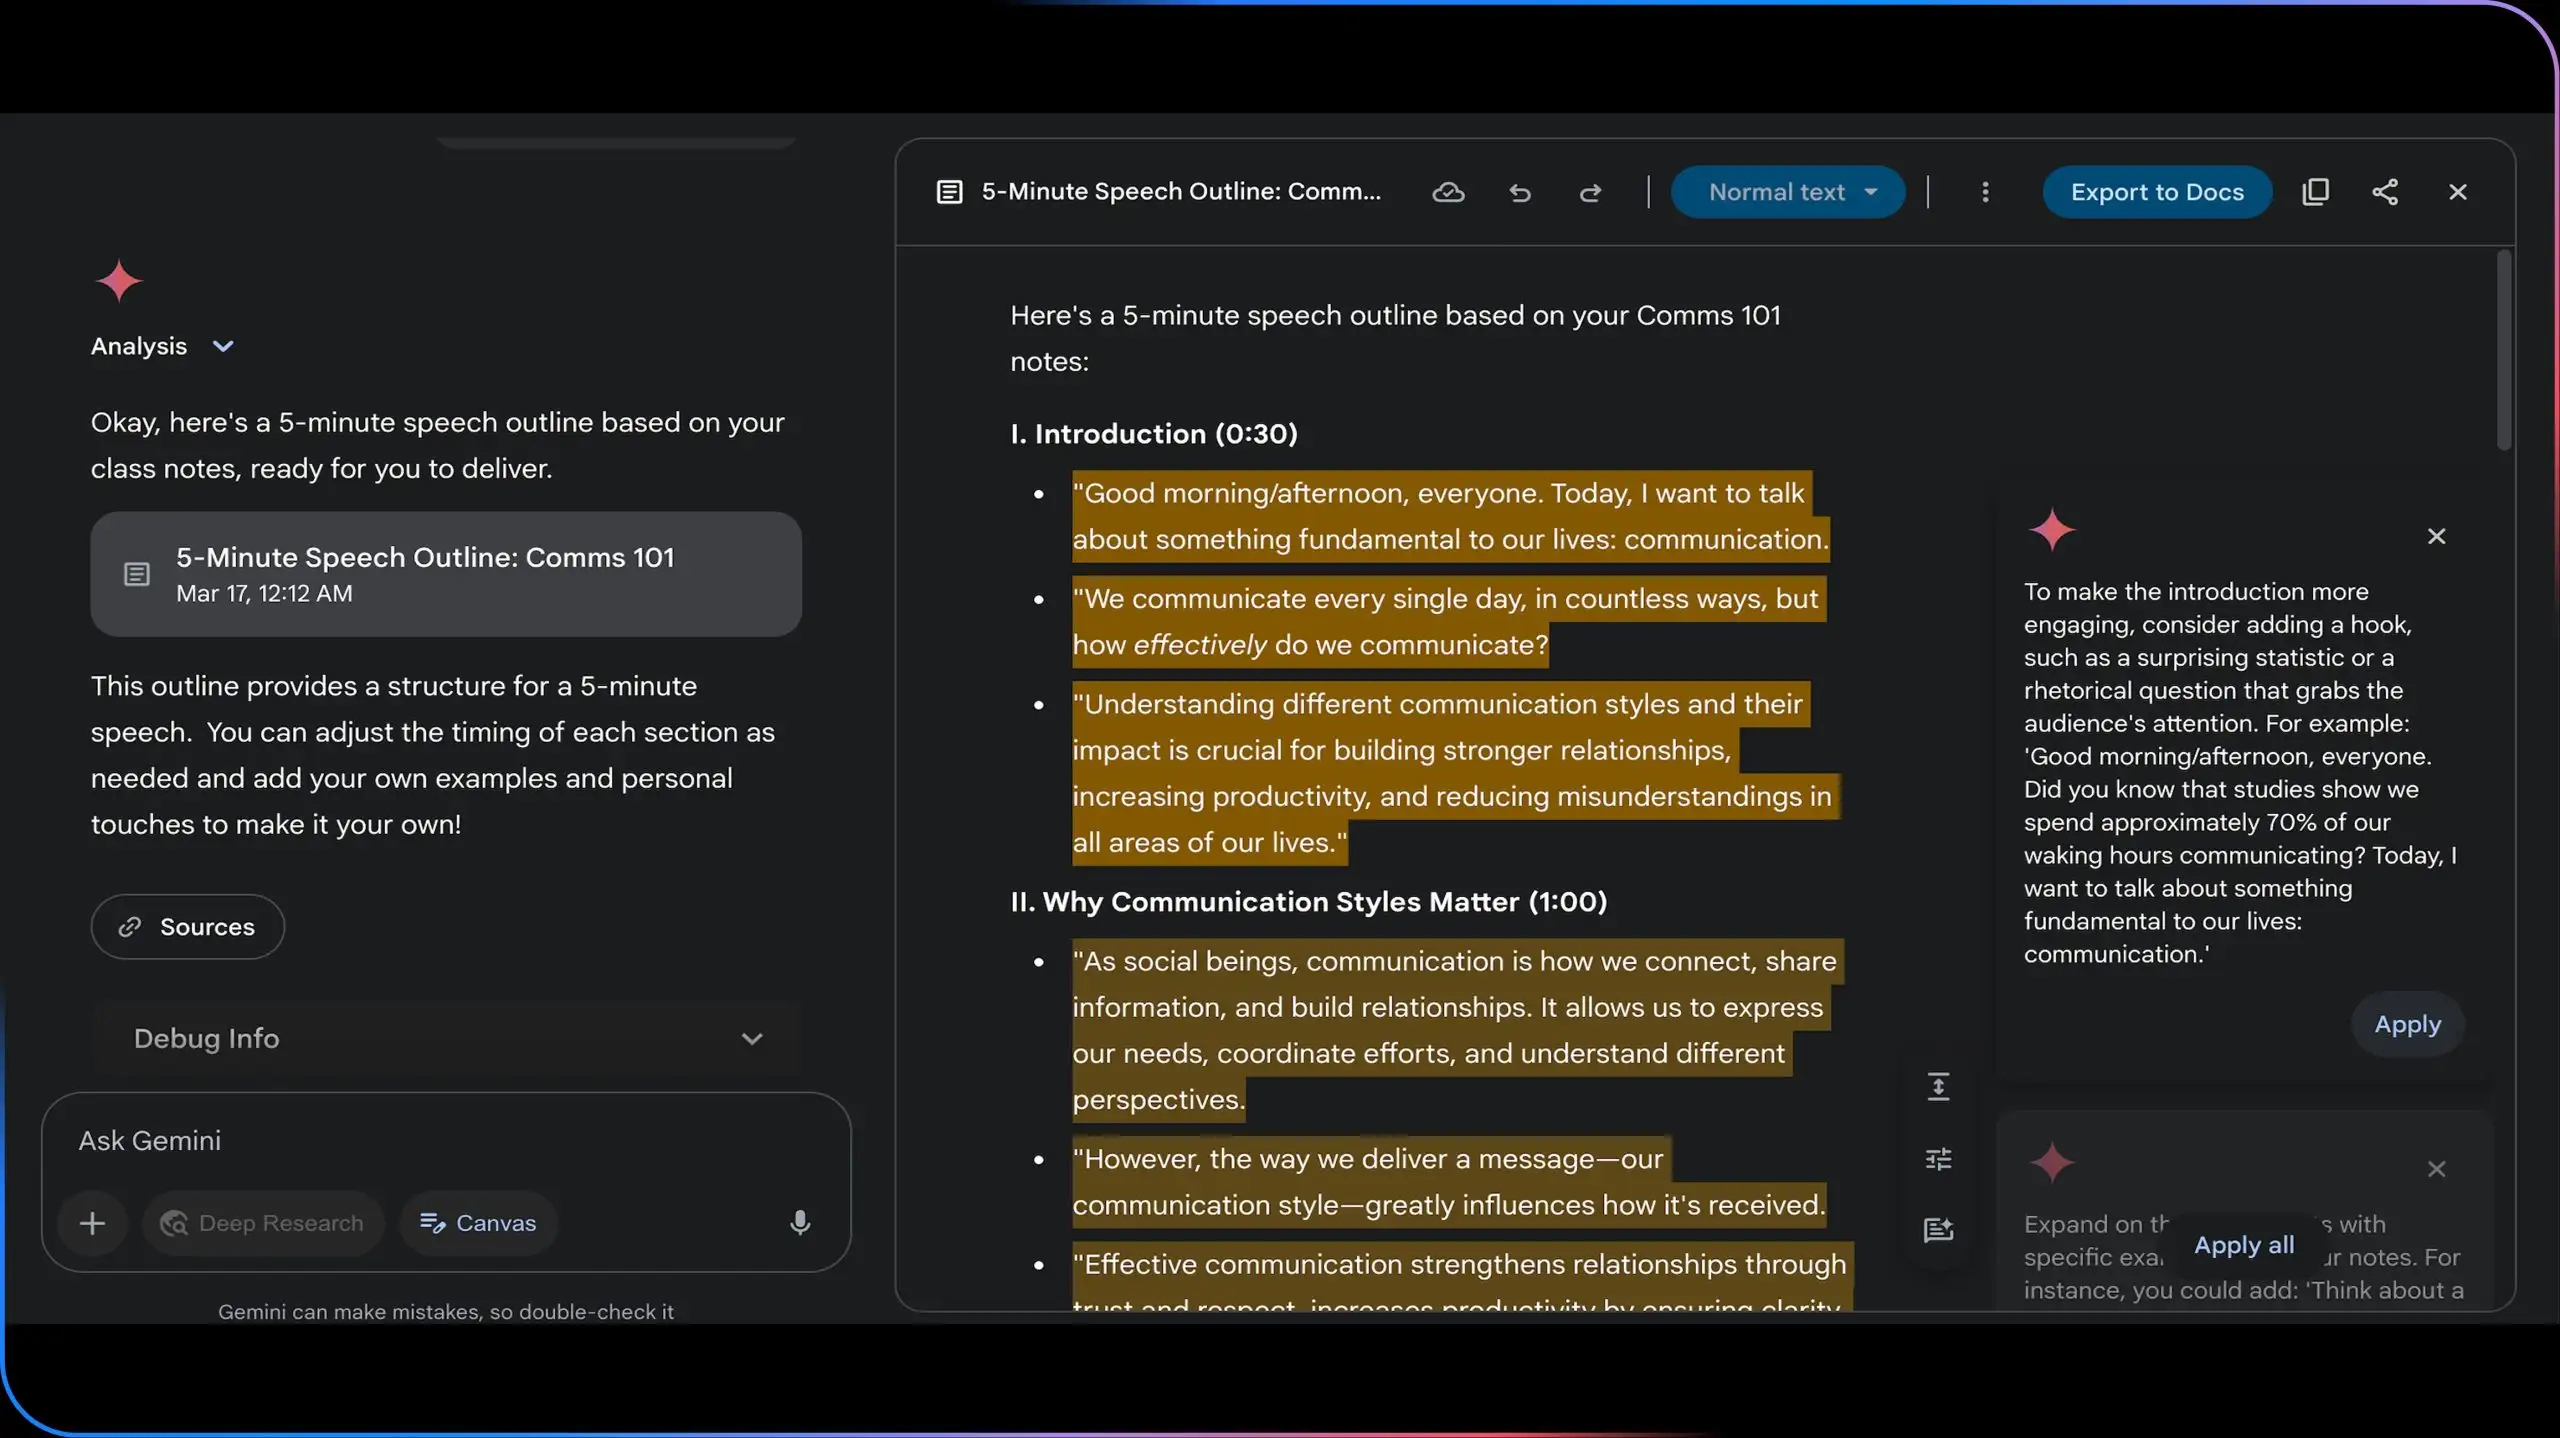This screenshot has height=1438, width=2560.
Task: Click the 'As social beings, communication' bullet
Action: 1458,1030
